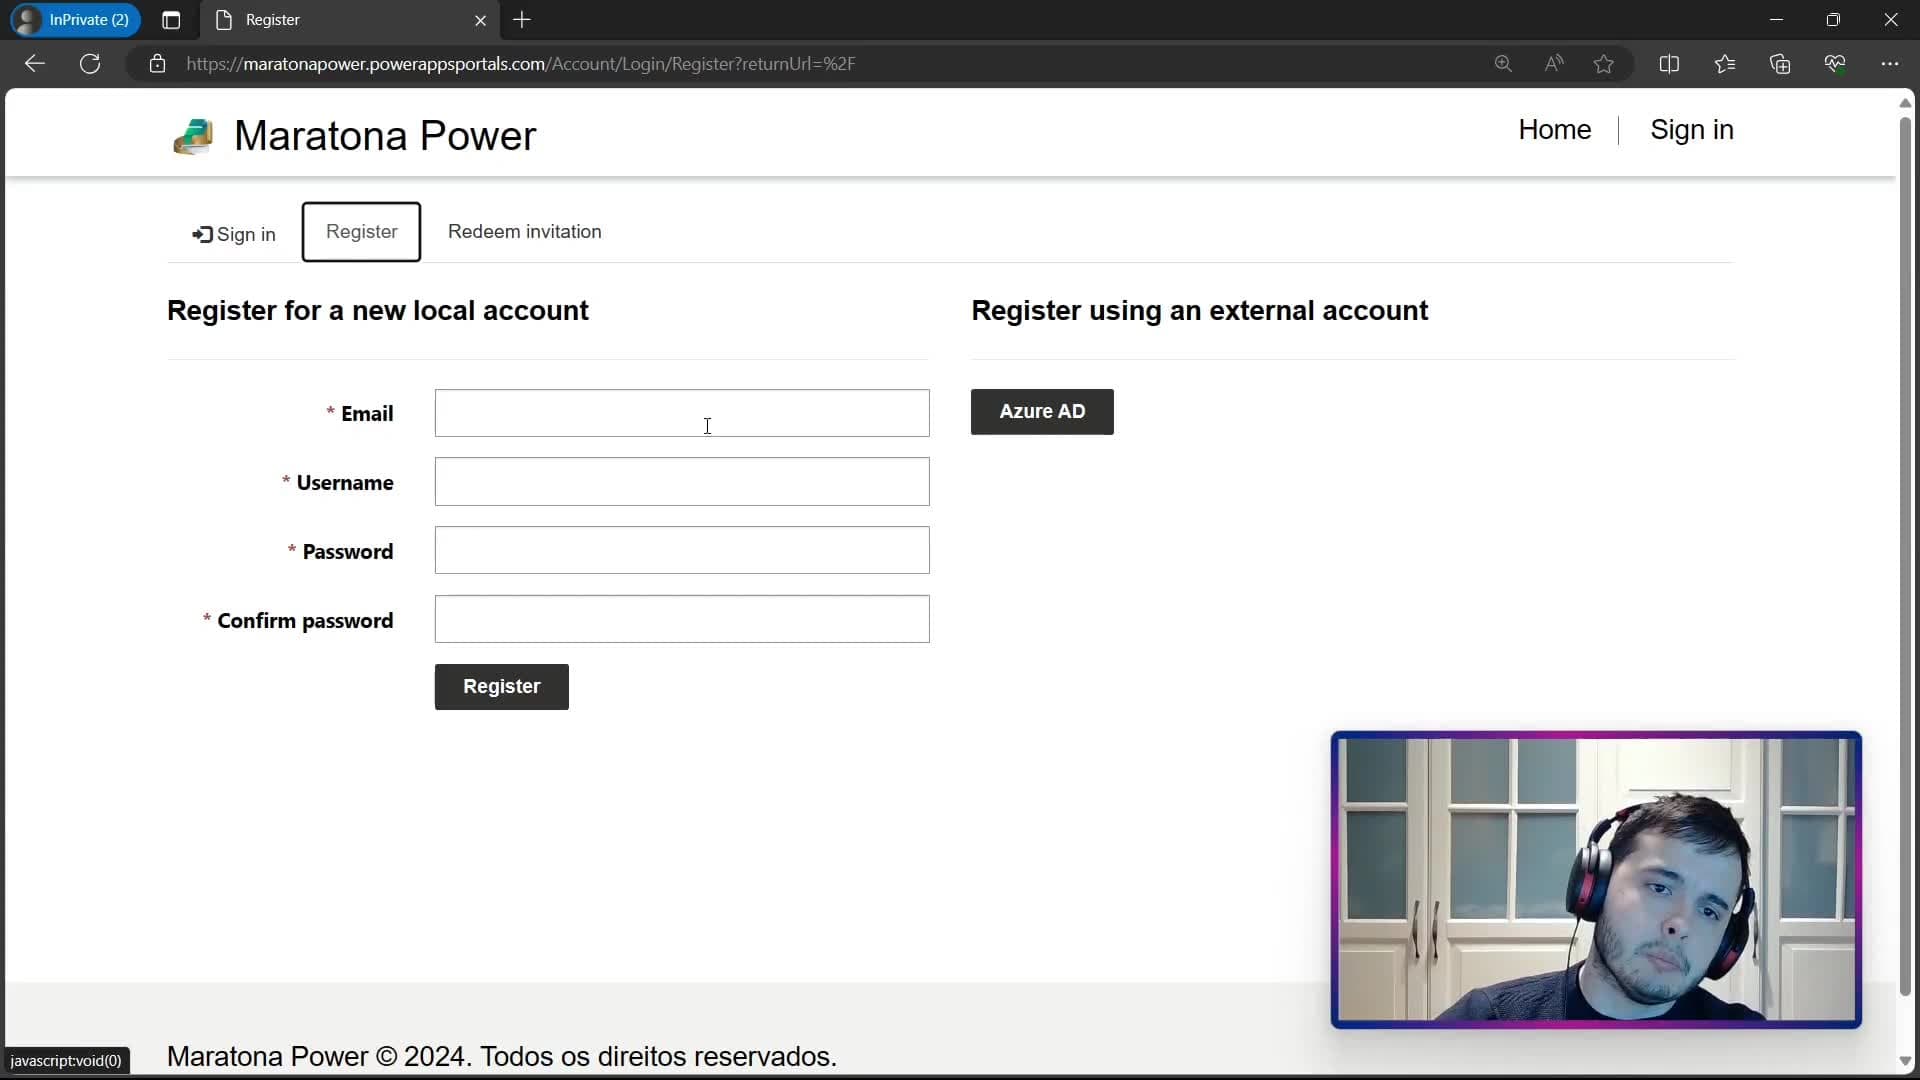Image resolution: width=1920 pixels, height=1080 pixels.
Task: Go back using the browser back arrow
Action: point(35,64)
